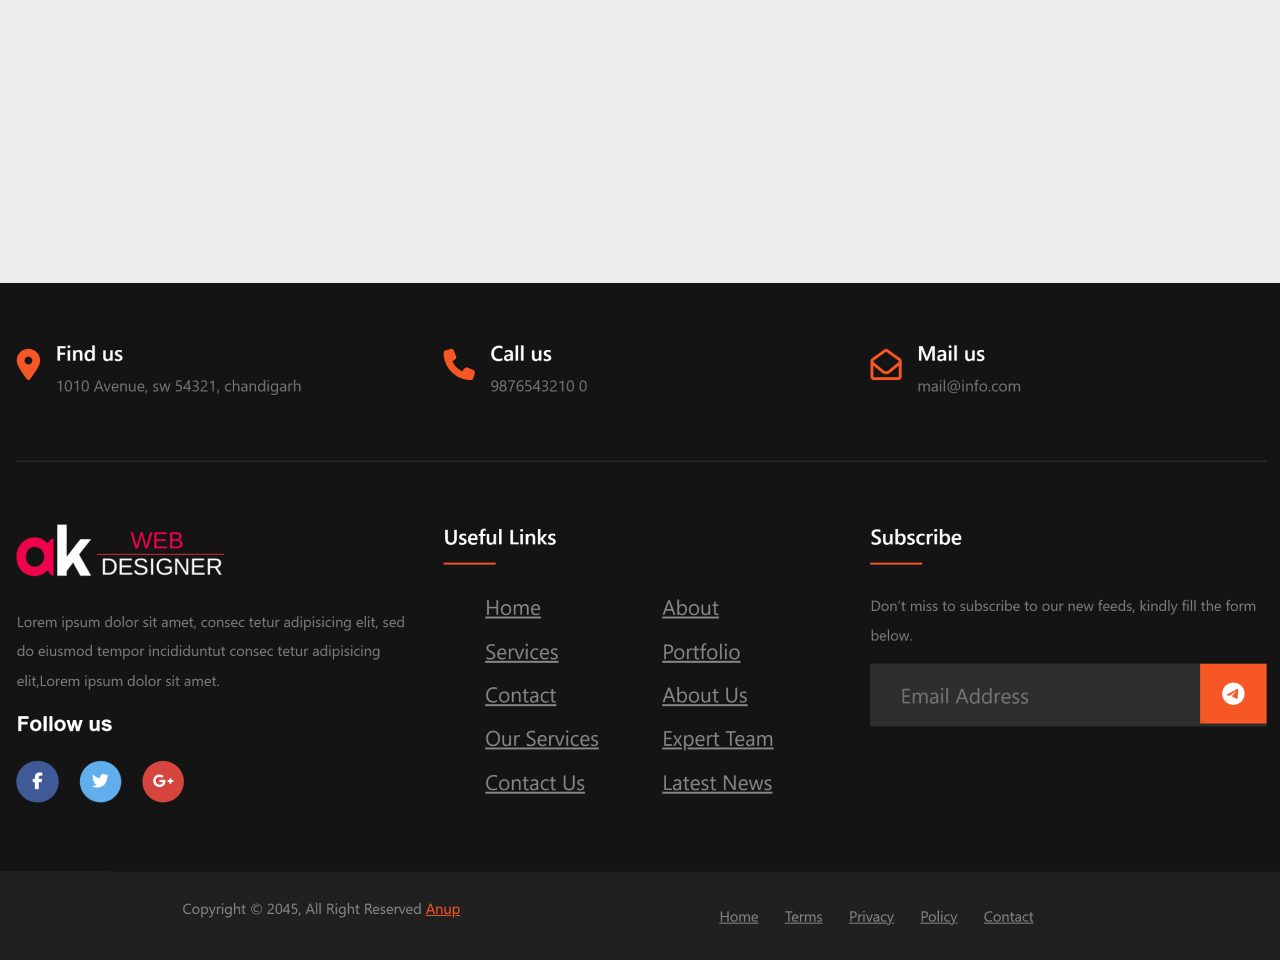The height and width of the screenshot is (960, 1280).
Task: Click Our Services link
Action: 541,739
